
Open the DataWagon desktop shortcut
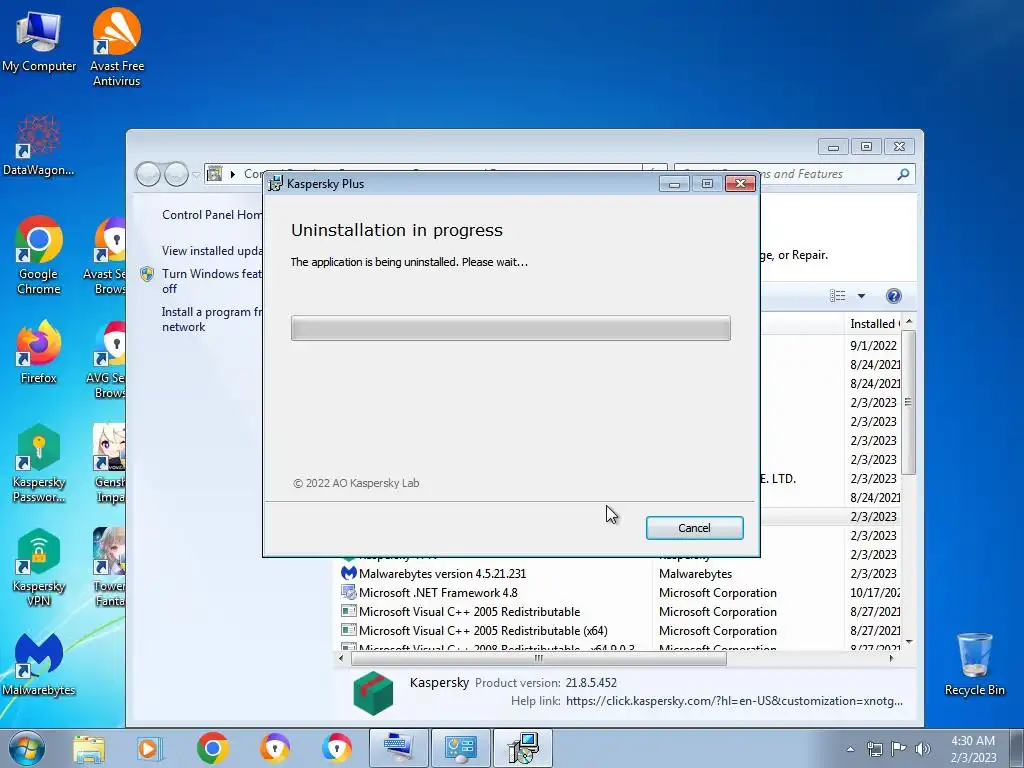click(x=38, y=145)
